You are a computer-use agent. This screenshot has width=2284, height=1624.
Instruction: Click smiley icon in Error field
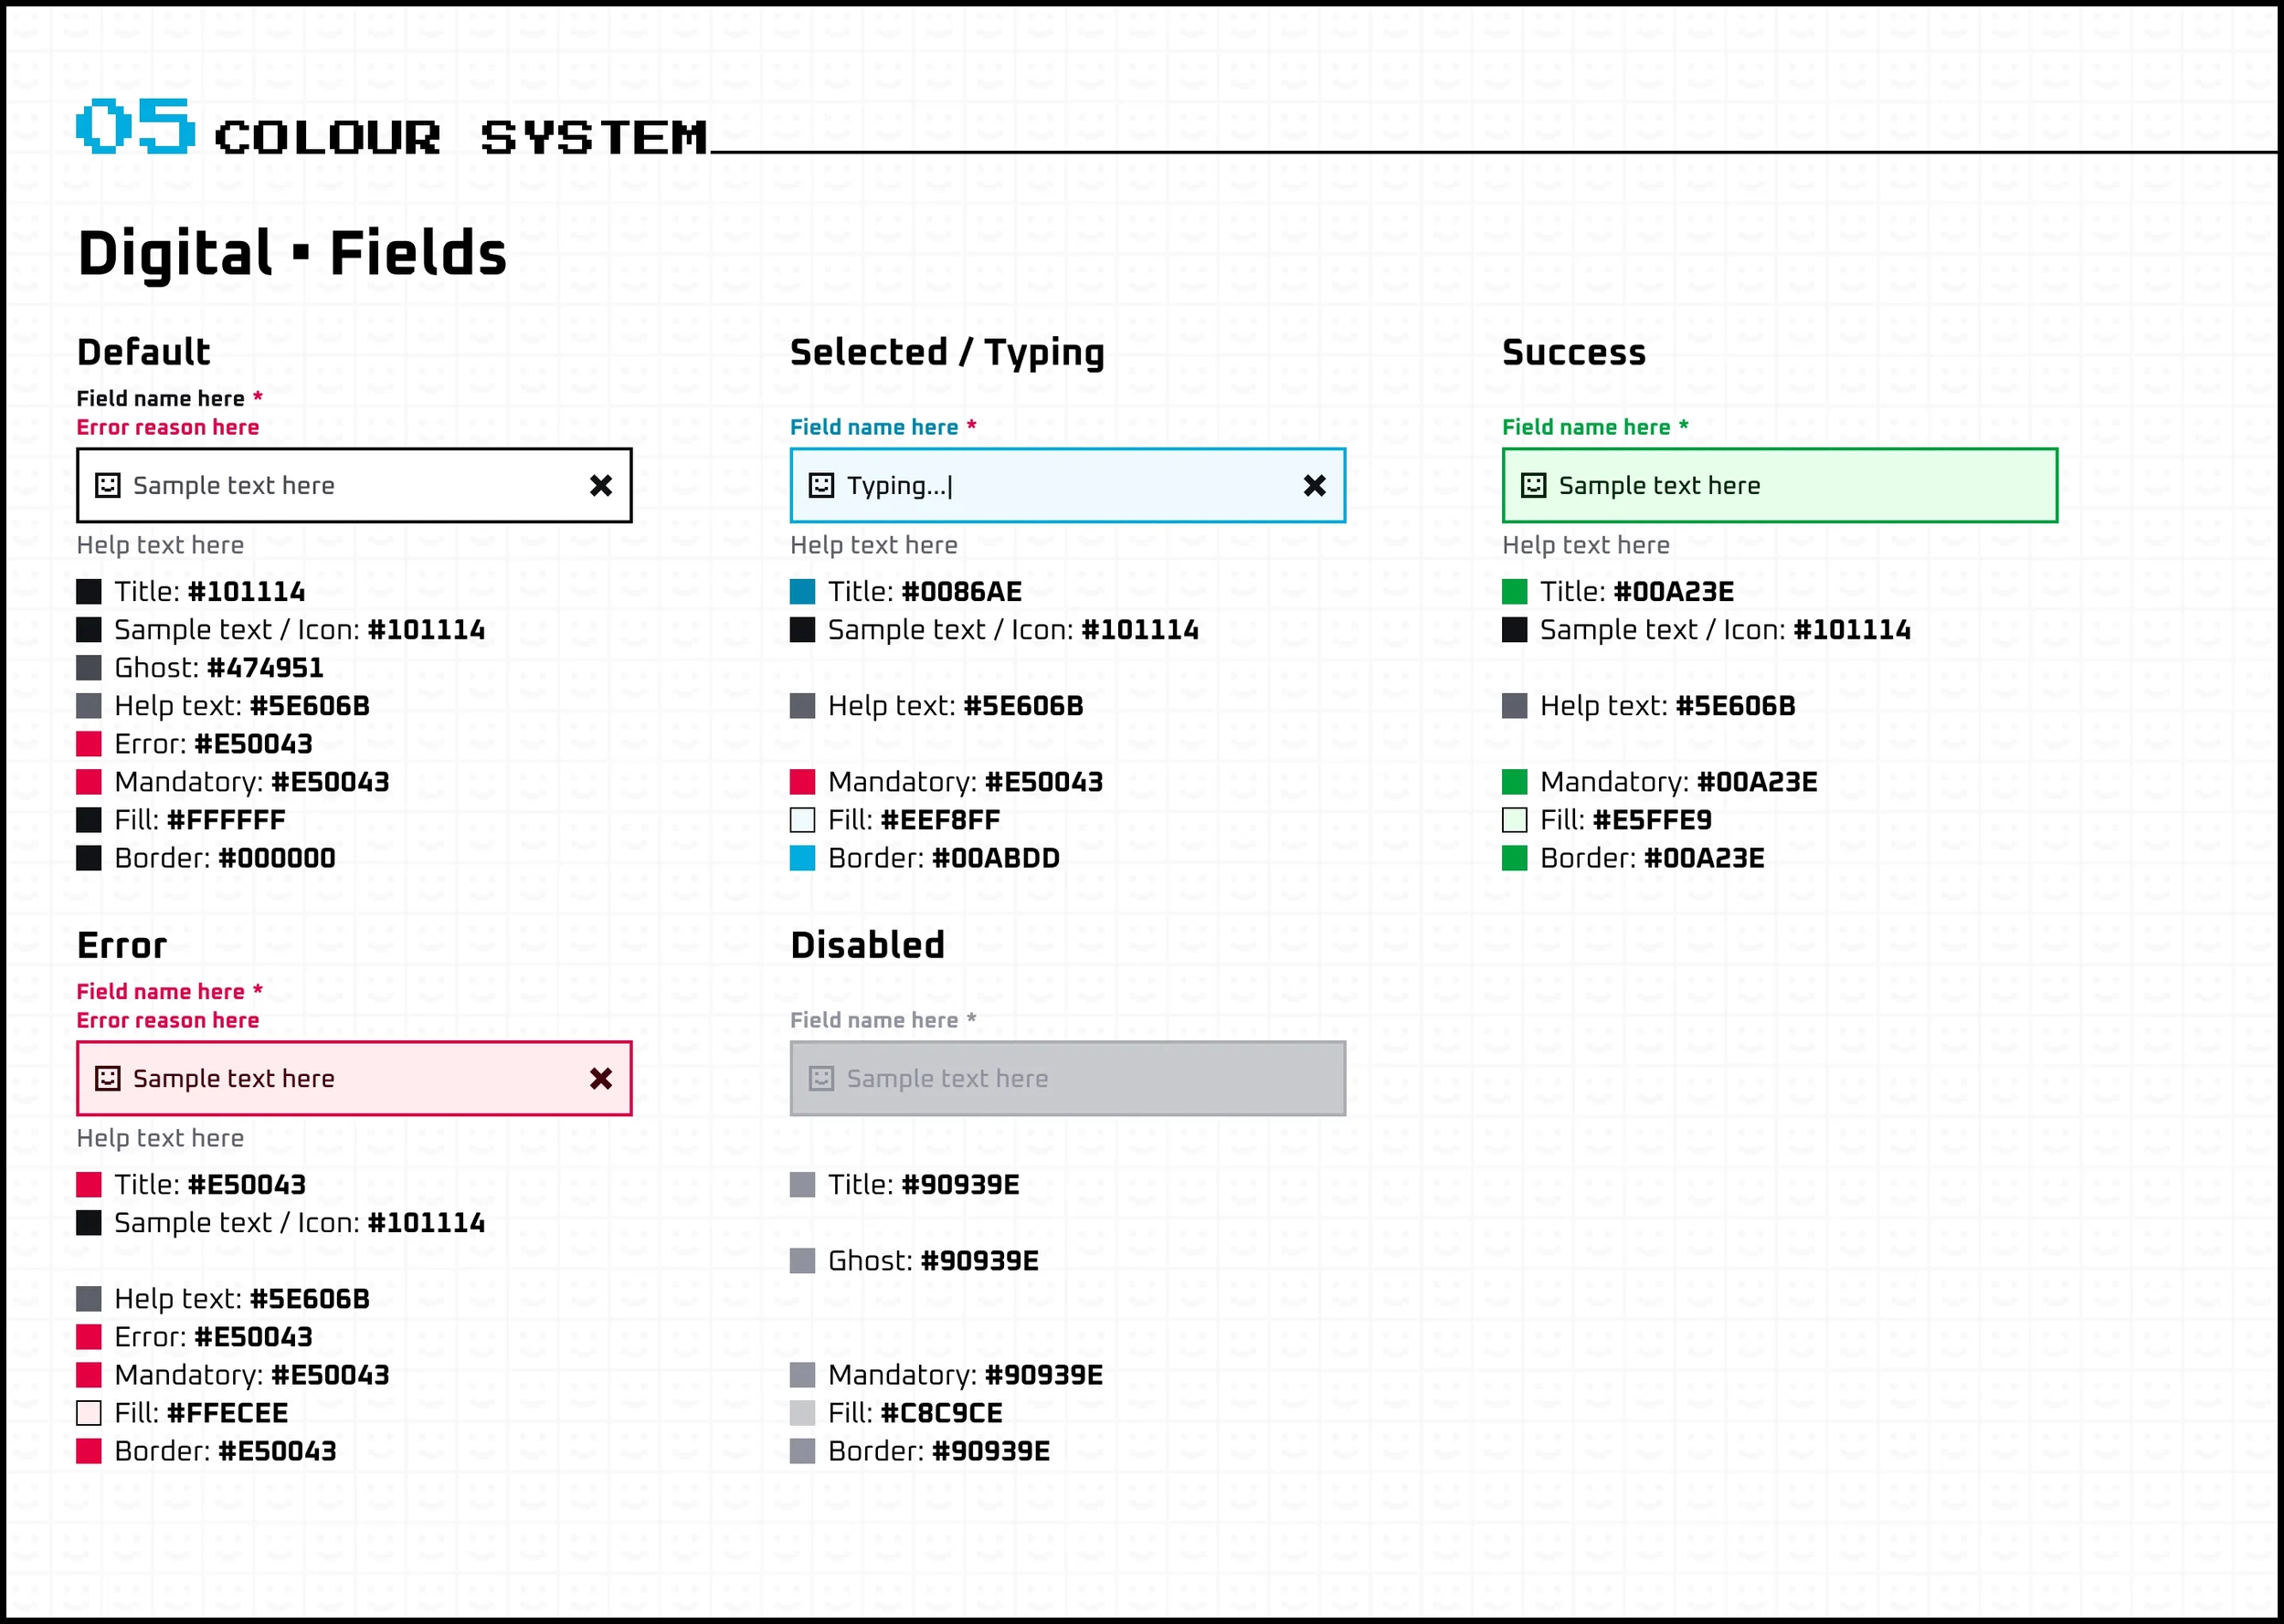(x=108, y=1078)
